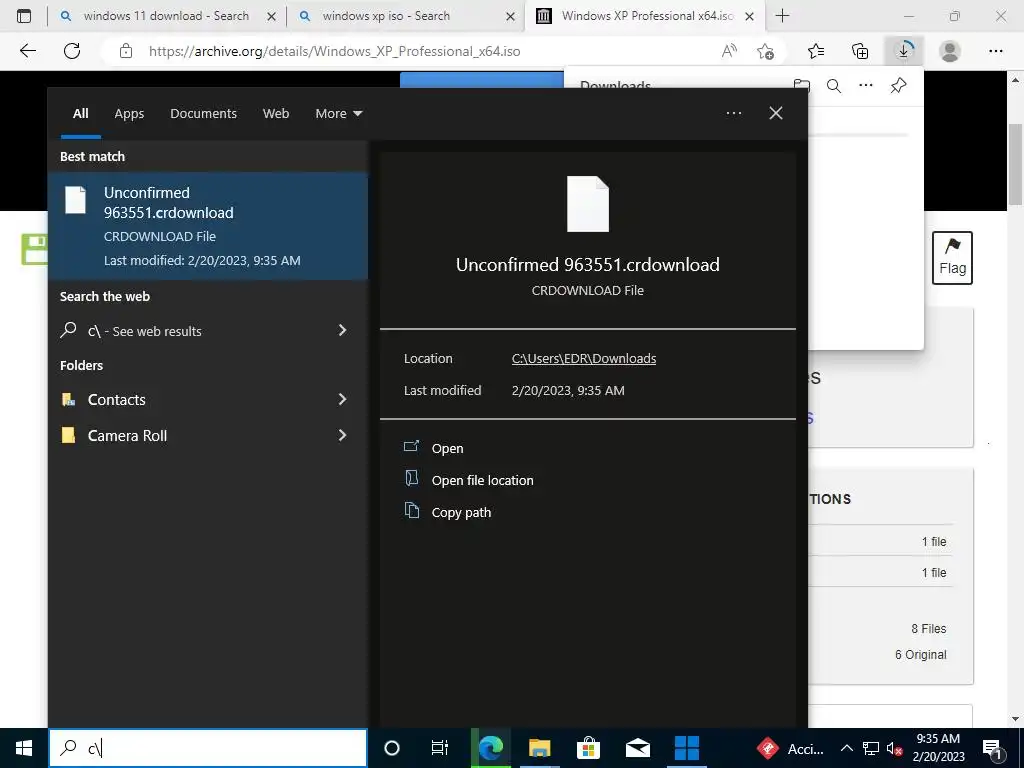Expand arrow beside See web results

pos(342,330)
